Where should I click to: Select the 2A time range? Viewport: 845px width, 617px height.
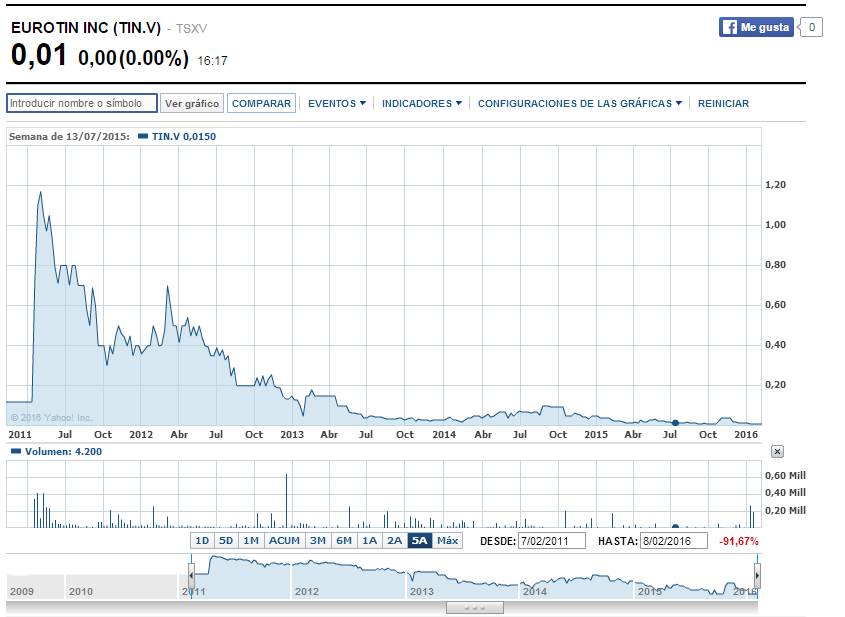point(394,540)
